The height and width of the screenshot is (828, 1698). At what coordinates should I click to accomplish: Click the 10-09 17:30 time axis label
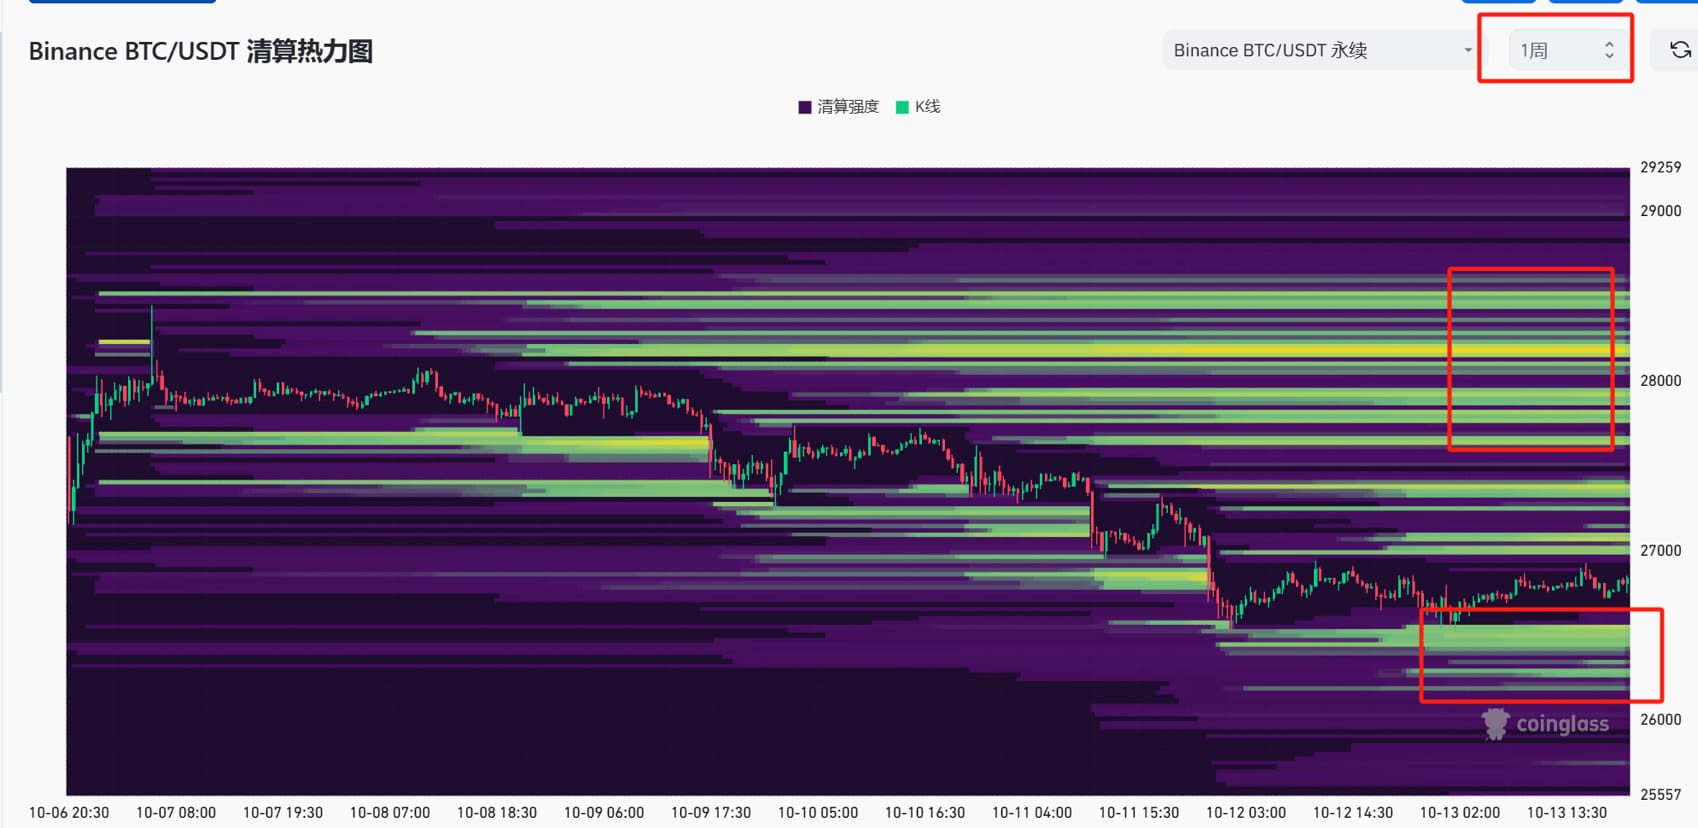point(711,813)
